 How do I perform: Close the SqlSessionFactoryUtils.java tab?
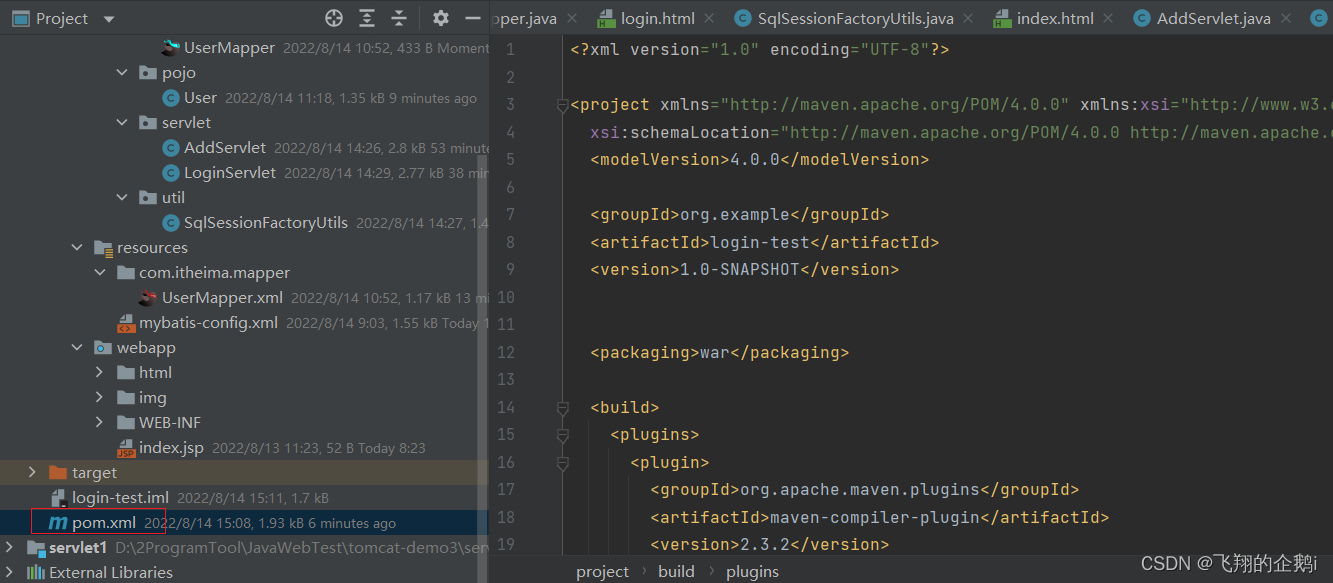(969, 18)
